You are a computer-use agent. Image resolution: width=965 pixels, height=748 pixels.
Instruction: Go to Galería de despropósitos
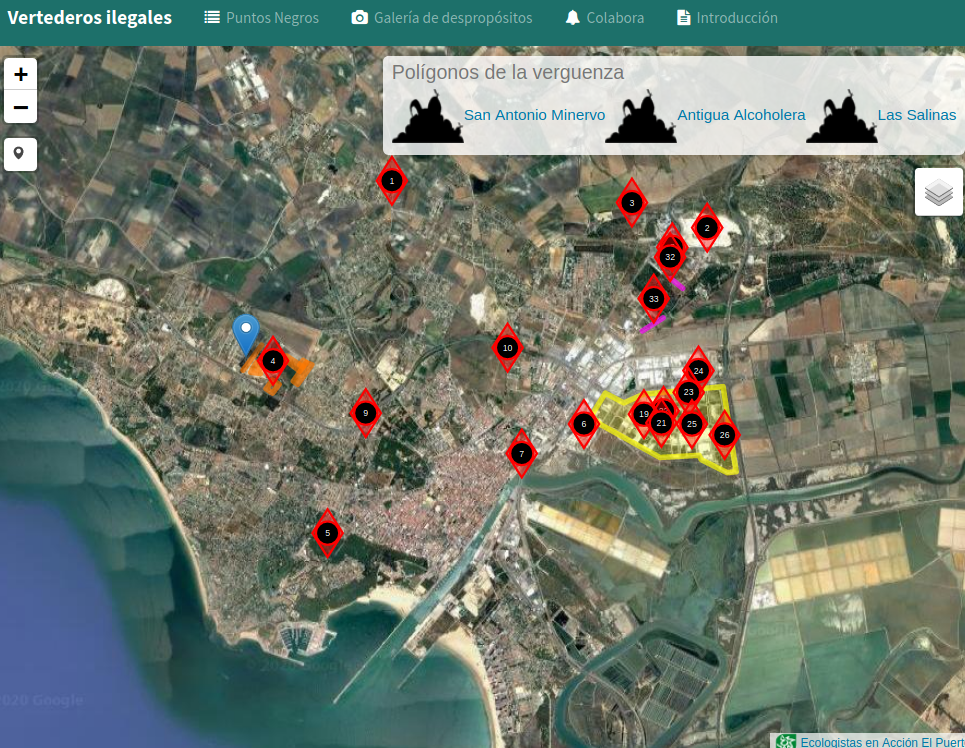tap(442, 18)
